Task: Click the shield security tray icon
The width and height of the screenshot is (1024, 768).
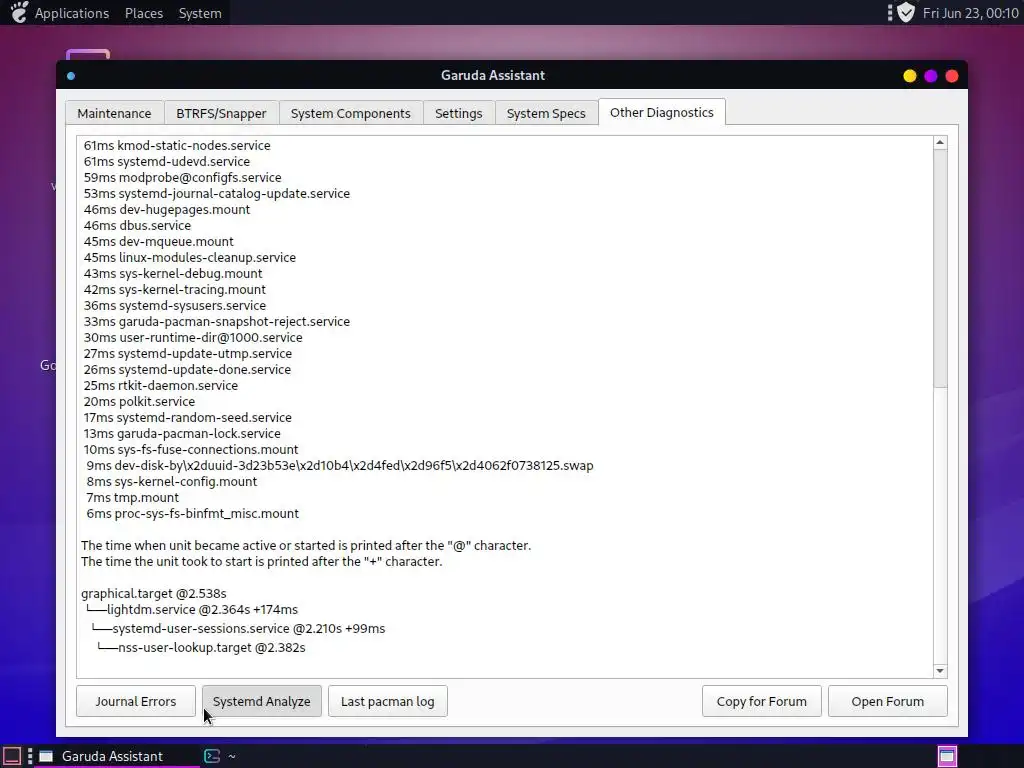Action: coord(906,12)
